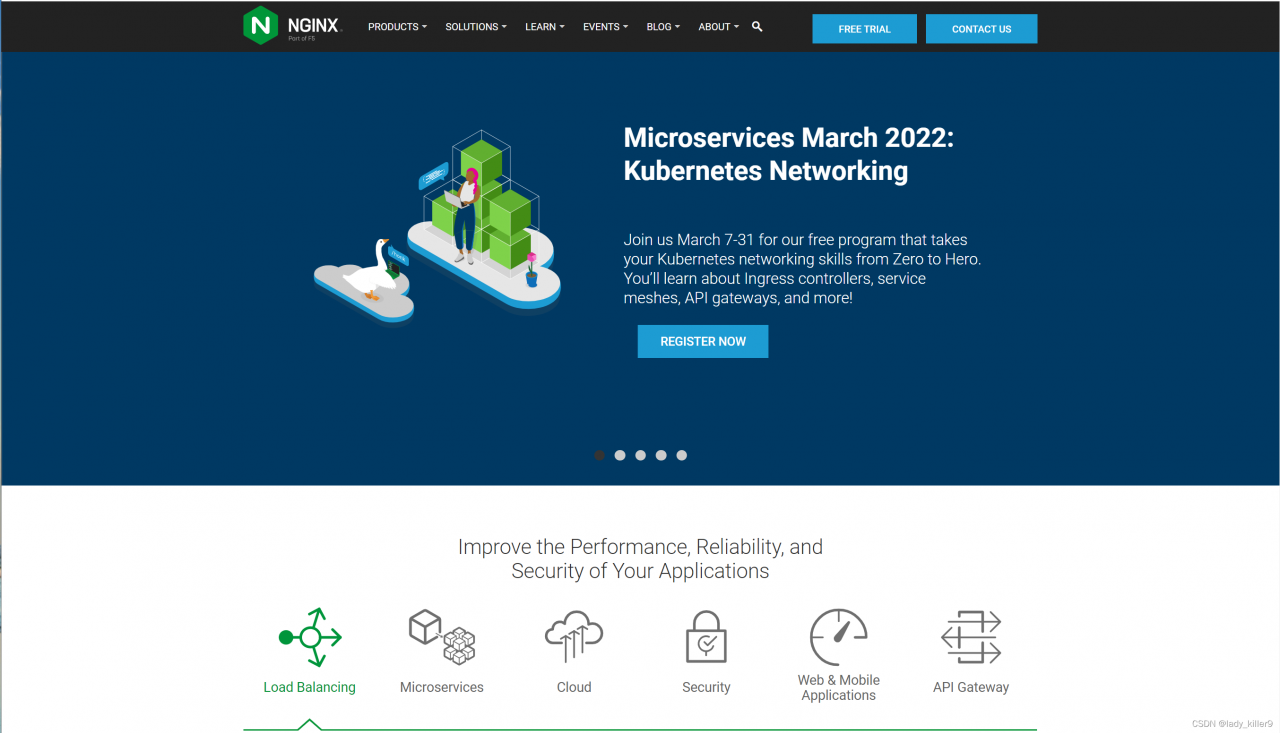1280x733 pixels.
Task: Select the Cloud upload icon
Action: click(x=574, y=637)
